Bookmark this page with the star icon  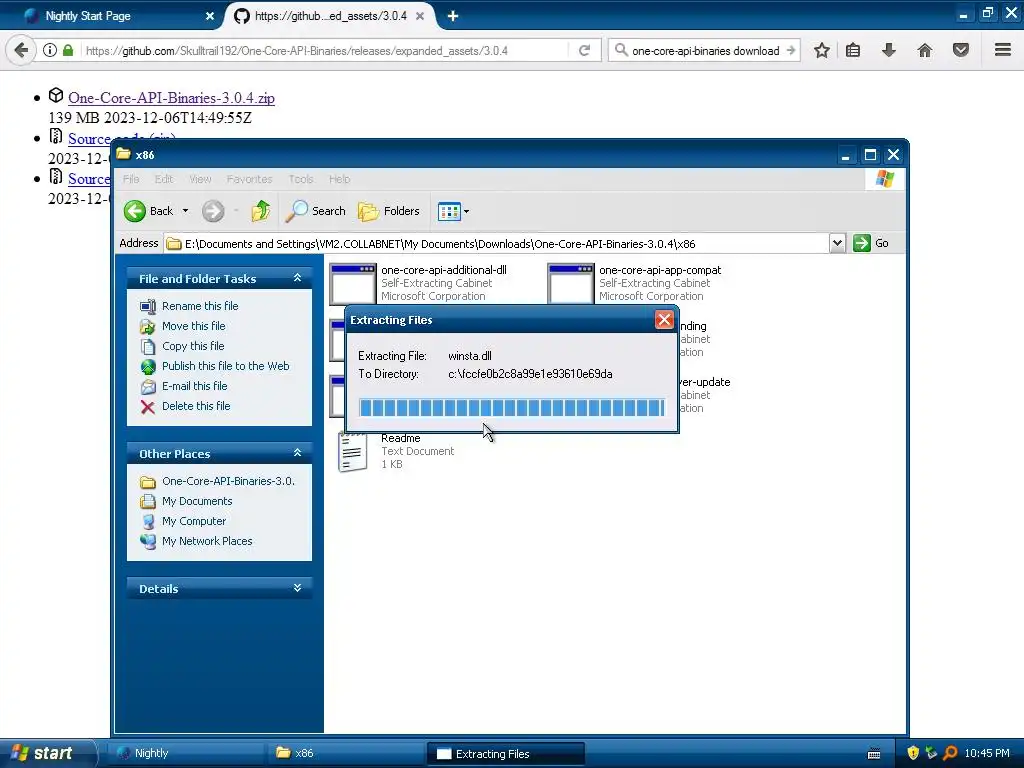pyautogui.click(x=822, y=50)
